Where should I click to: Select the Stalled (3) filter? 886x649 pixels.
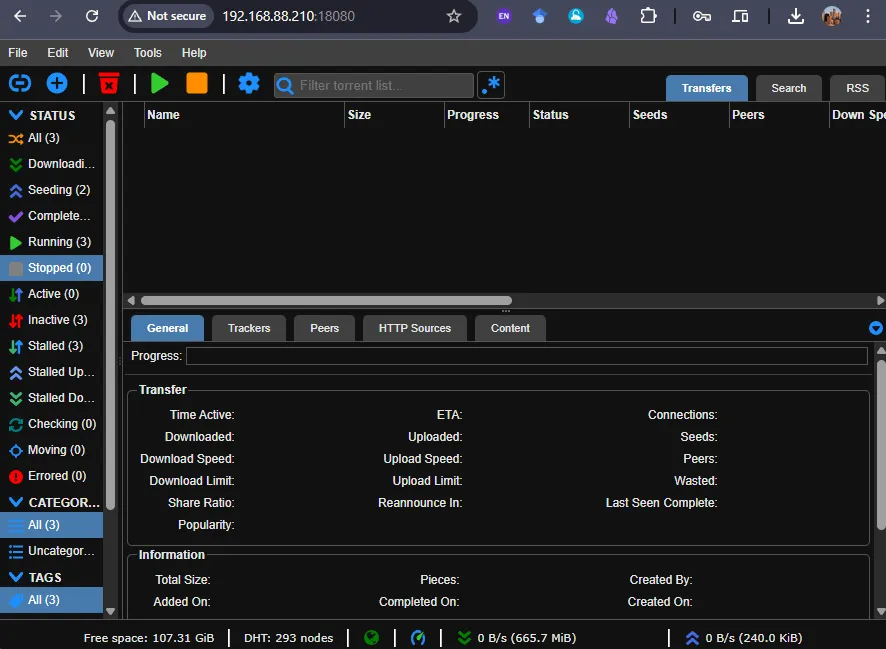pyautogui.click(x=51, y=346)
